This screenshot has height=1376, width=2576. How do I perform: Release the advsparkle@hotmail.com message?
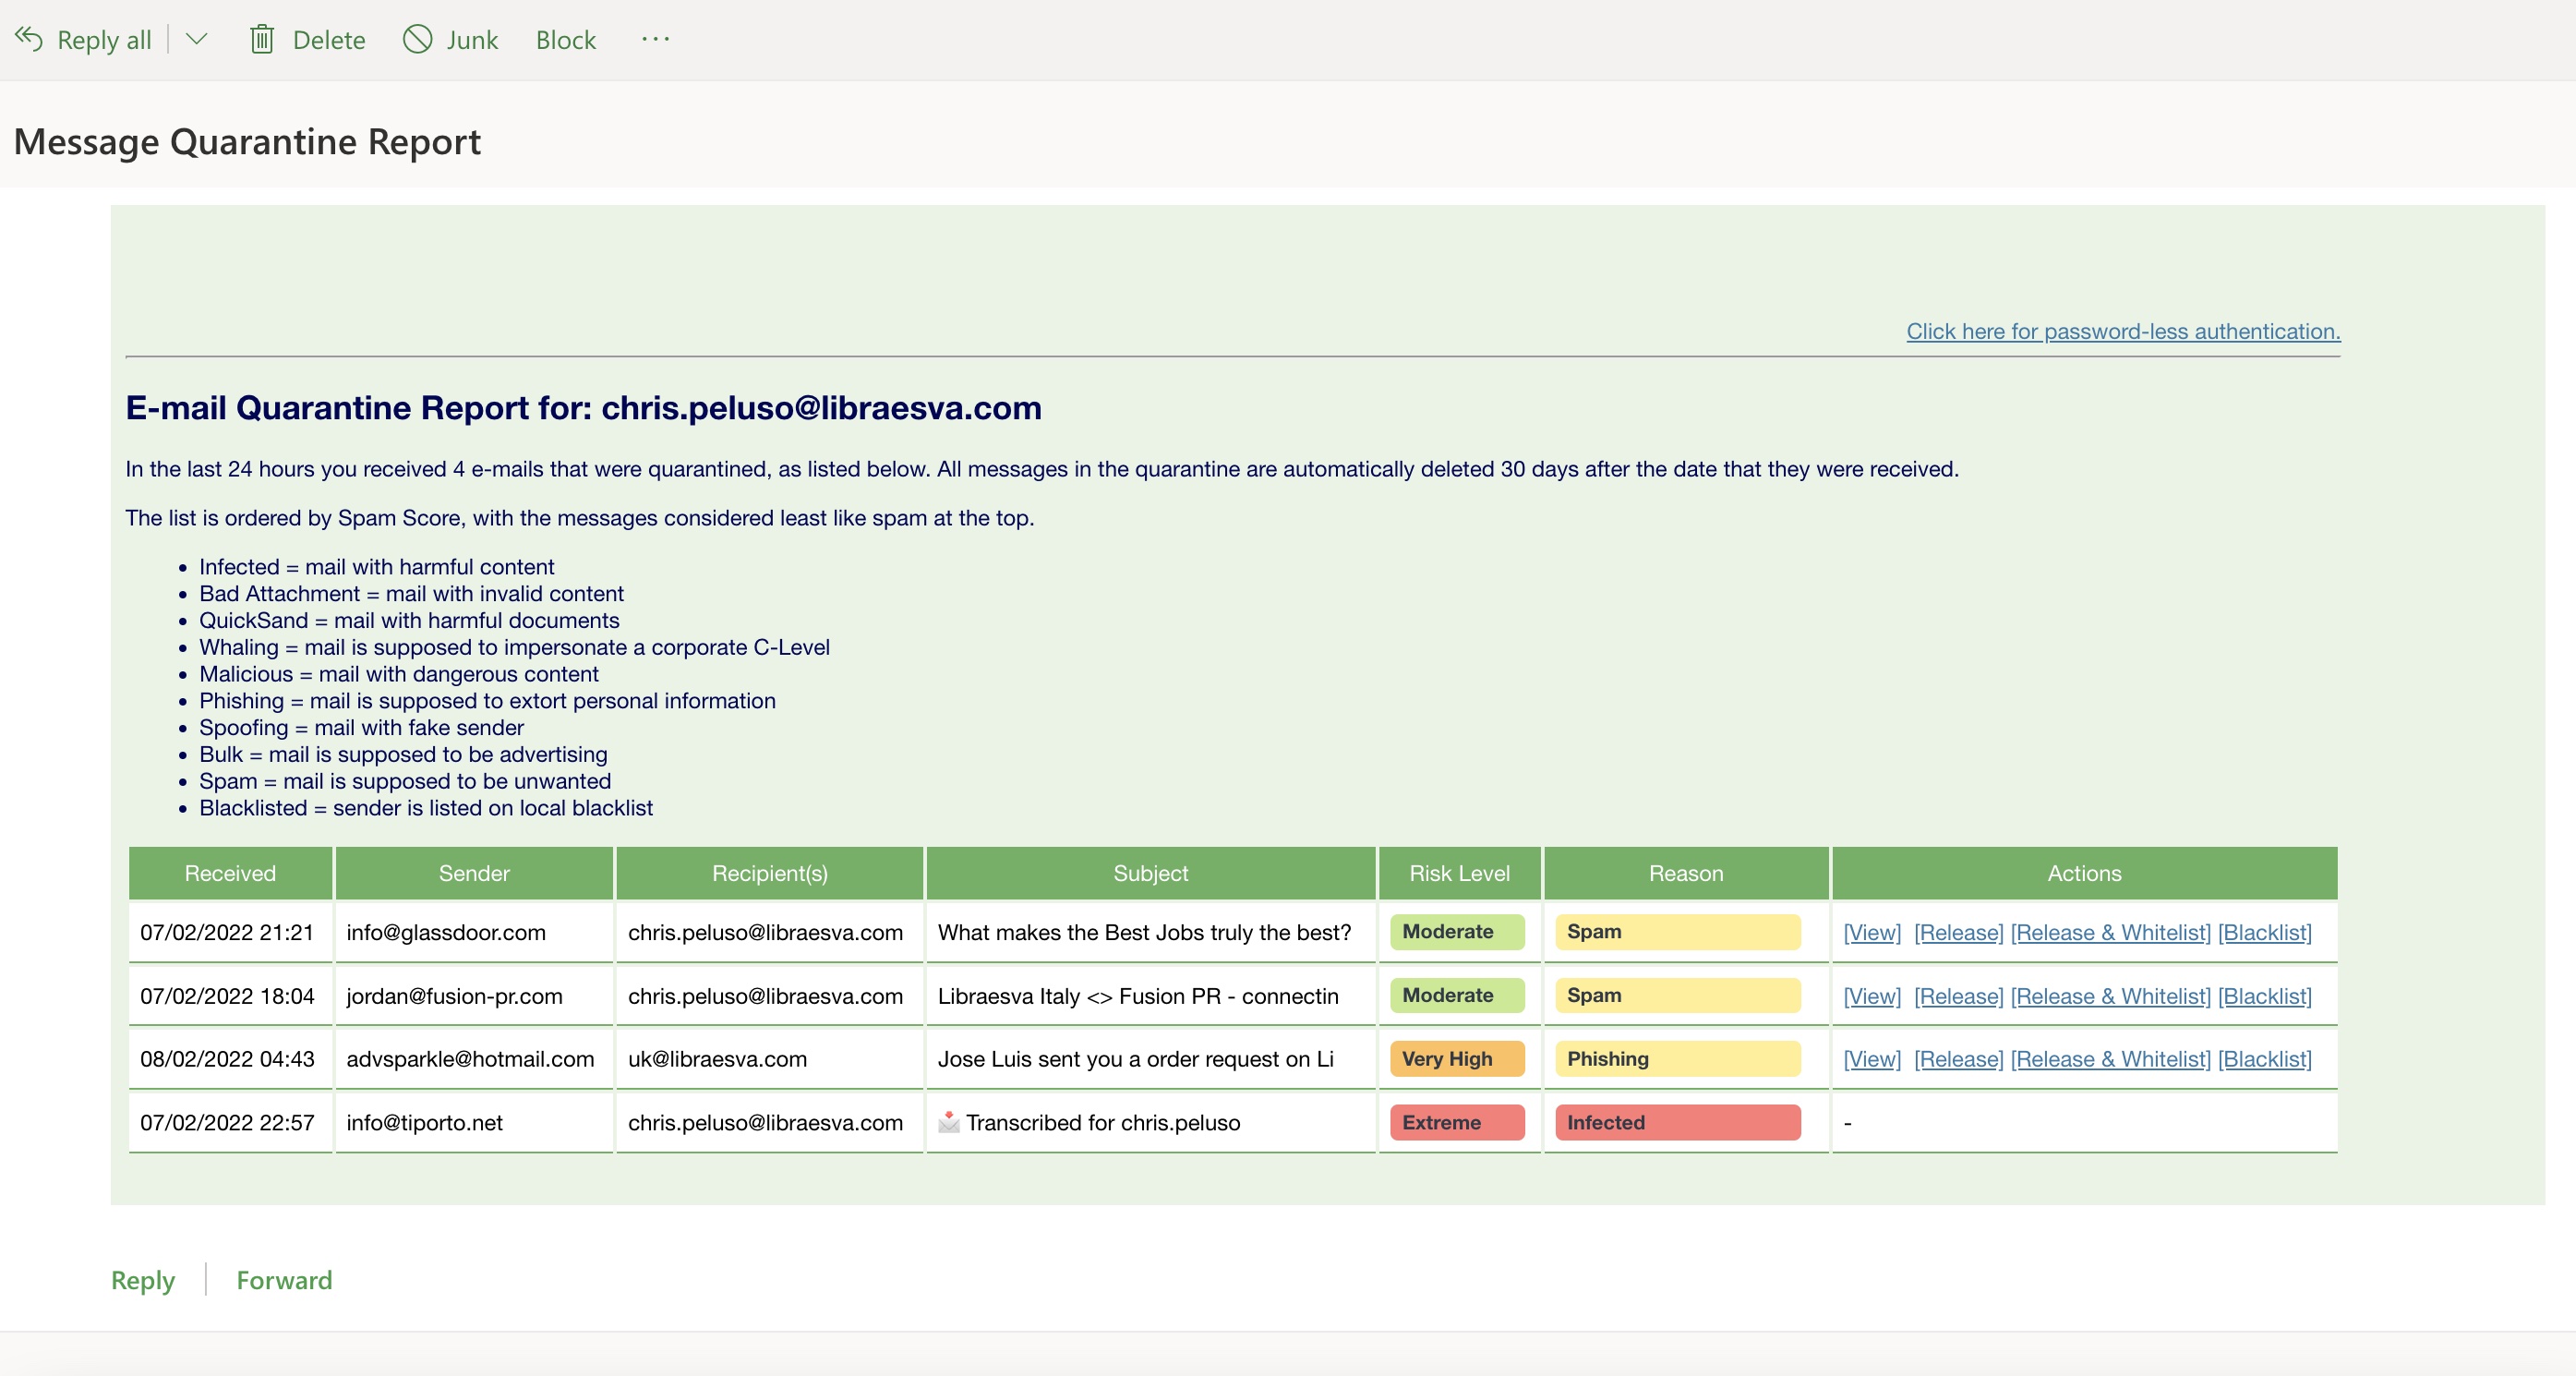pyautogui.click(x=1958, y=1059)
